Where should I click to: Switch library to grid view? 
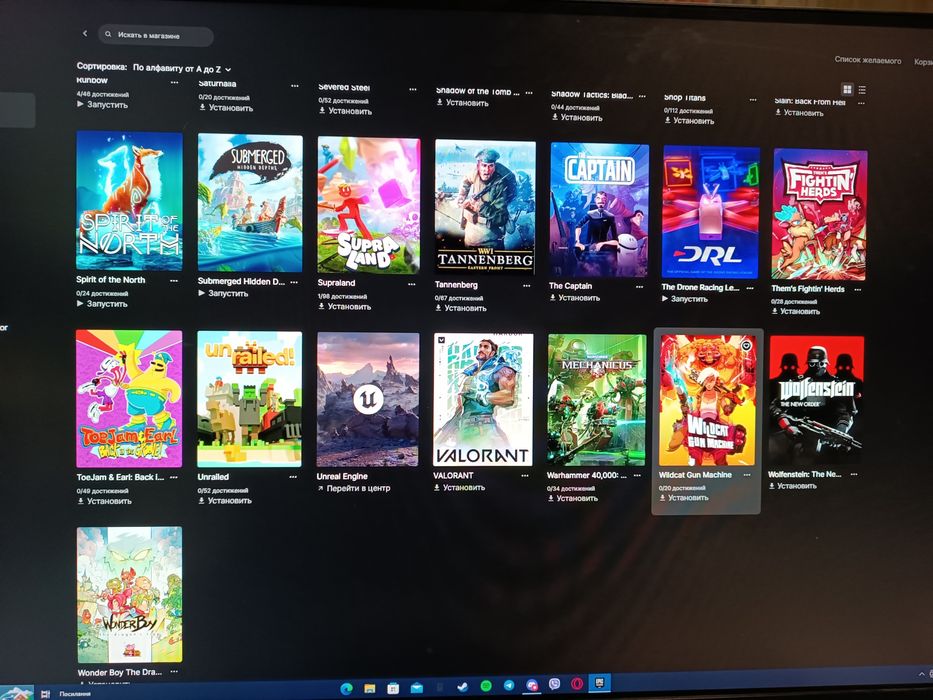847,89
